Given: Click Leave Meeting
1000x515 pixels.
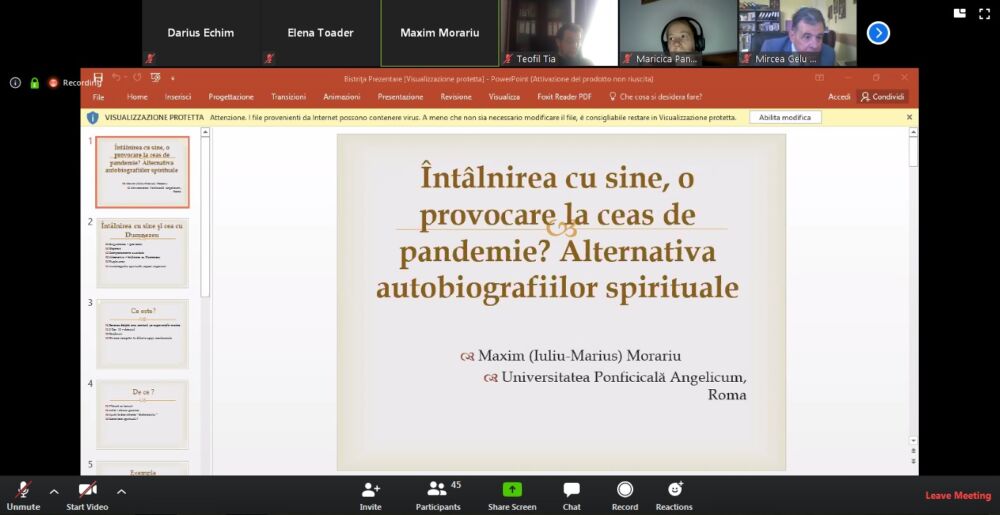Looking at the screenshot, I should [x=958, y=496].
